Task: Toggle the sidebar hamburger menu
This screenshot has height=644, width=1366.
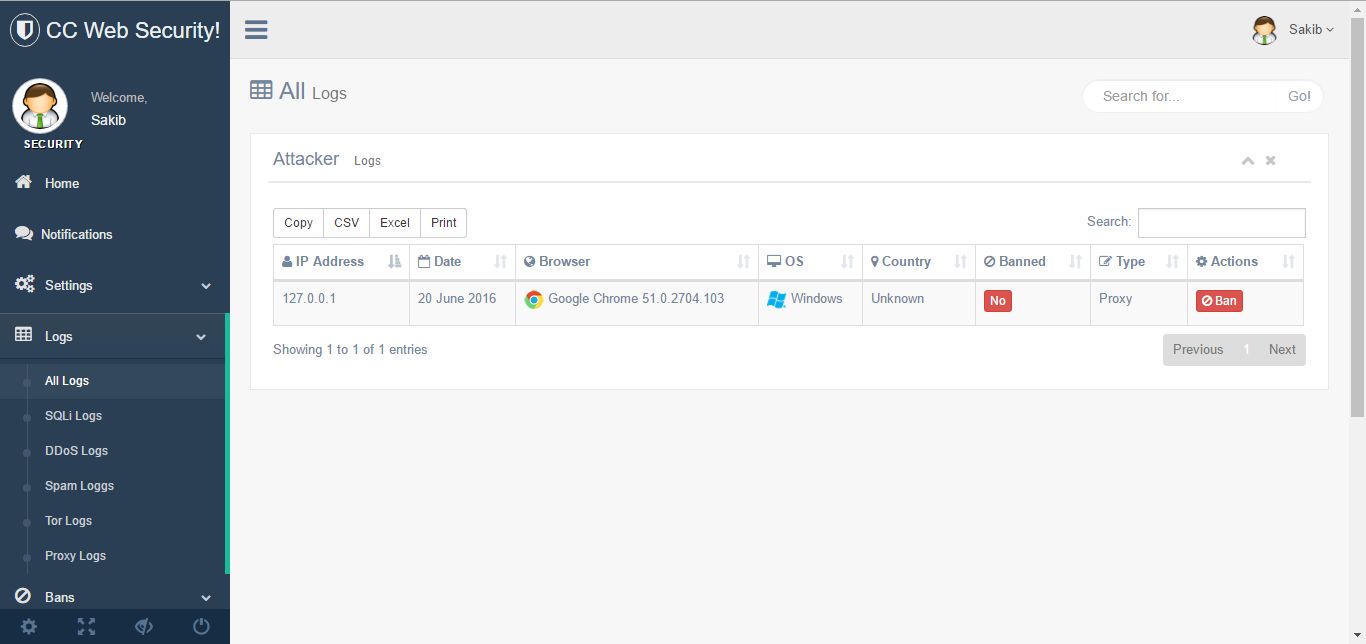Action: 256,29
